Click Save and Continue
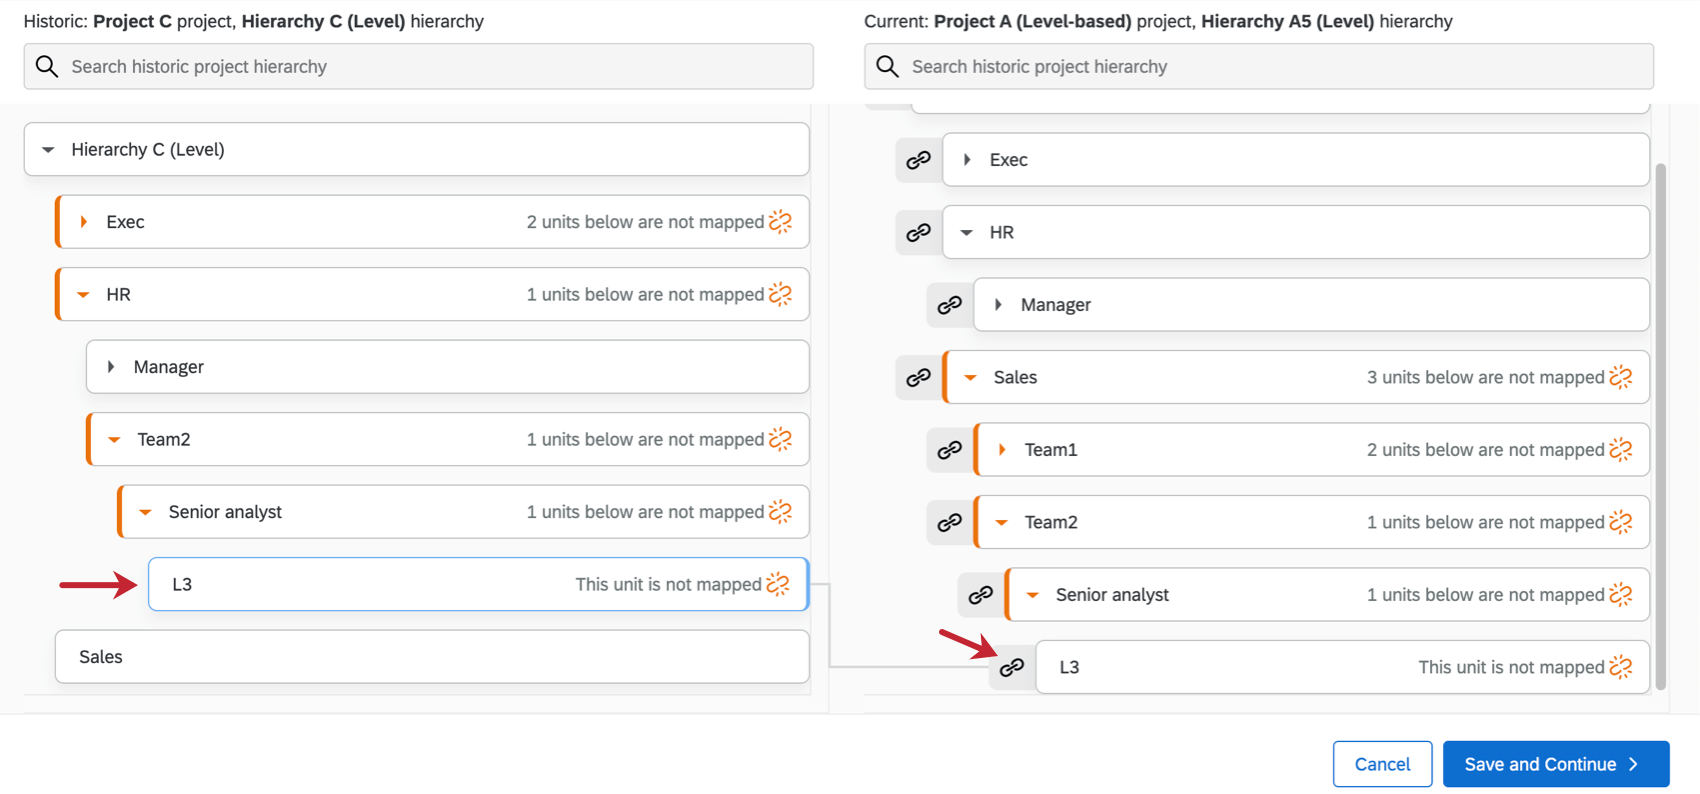This screenshot has width=1700, height=794. point(1555,764)
